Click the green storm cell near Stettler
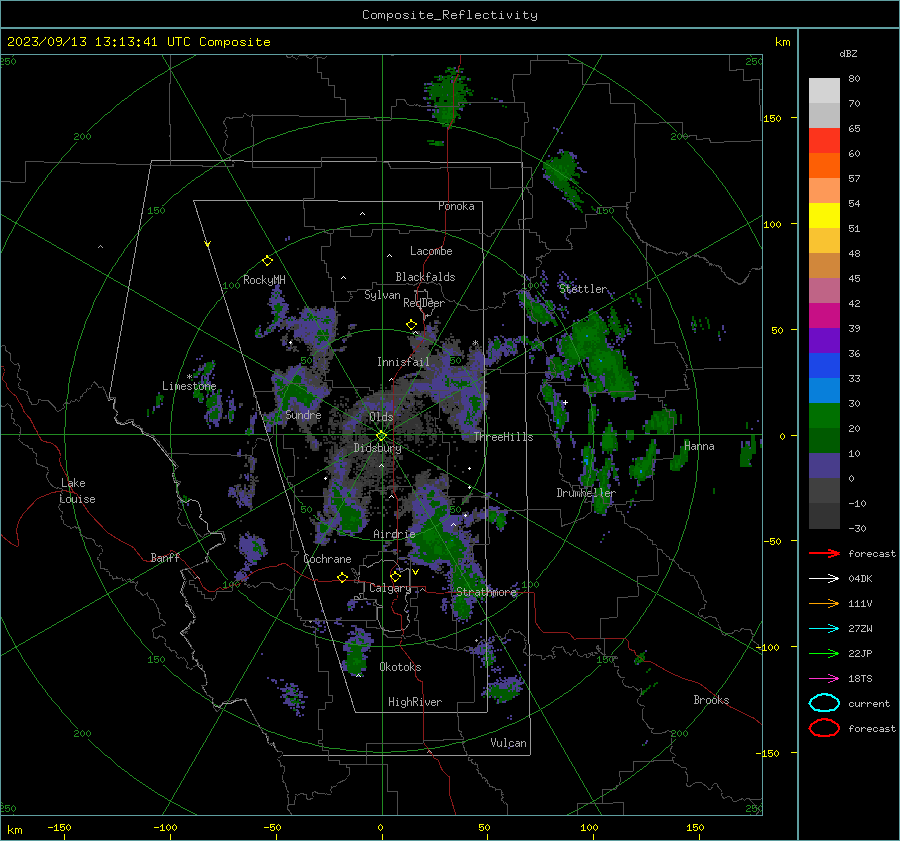The height and width of the screenshot is (841, 900). pos(597,356)
